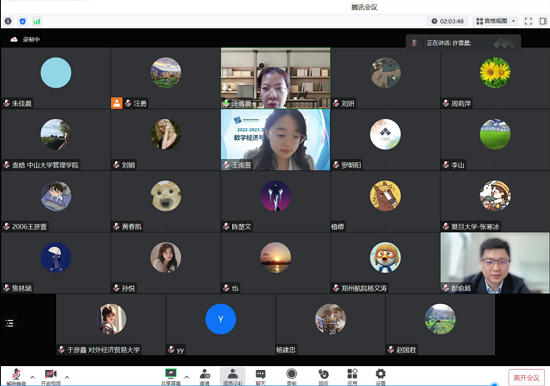Click the name label 刘娟
This screenshot has height=386, width=550.
tap(128, 165)
